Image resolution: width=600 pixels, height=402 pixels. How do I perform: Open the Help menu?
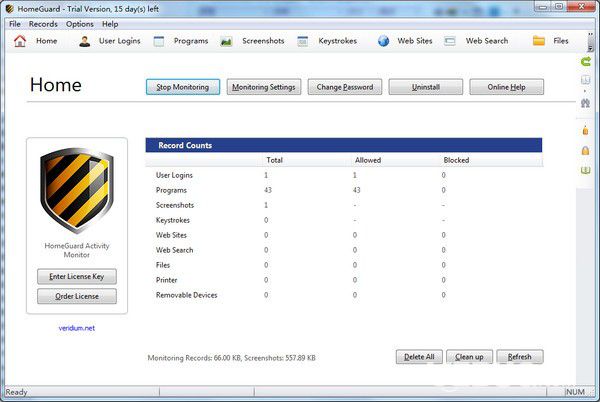click(x=110, y=24)
